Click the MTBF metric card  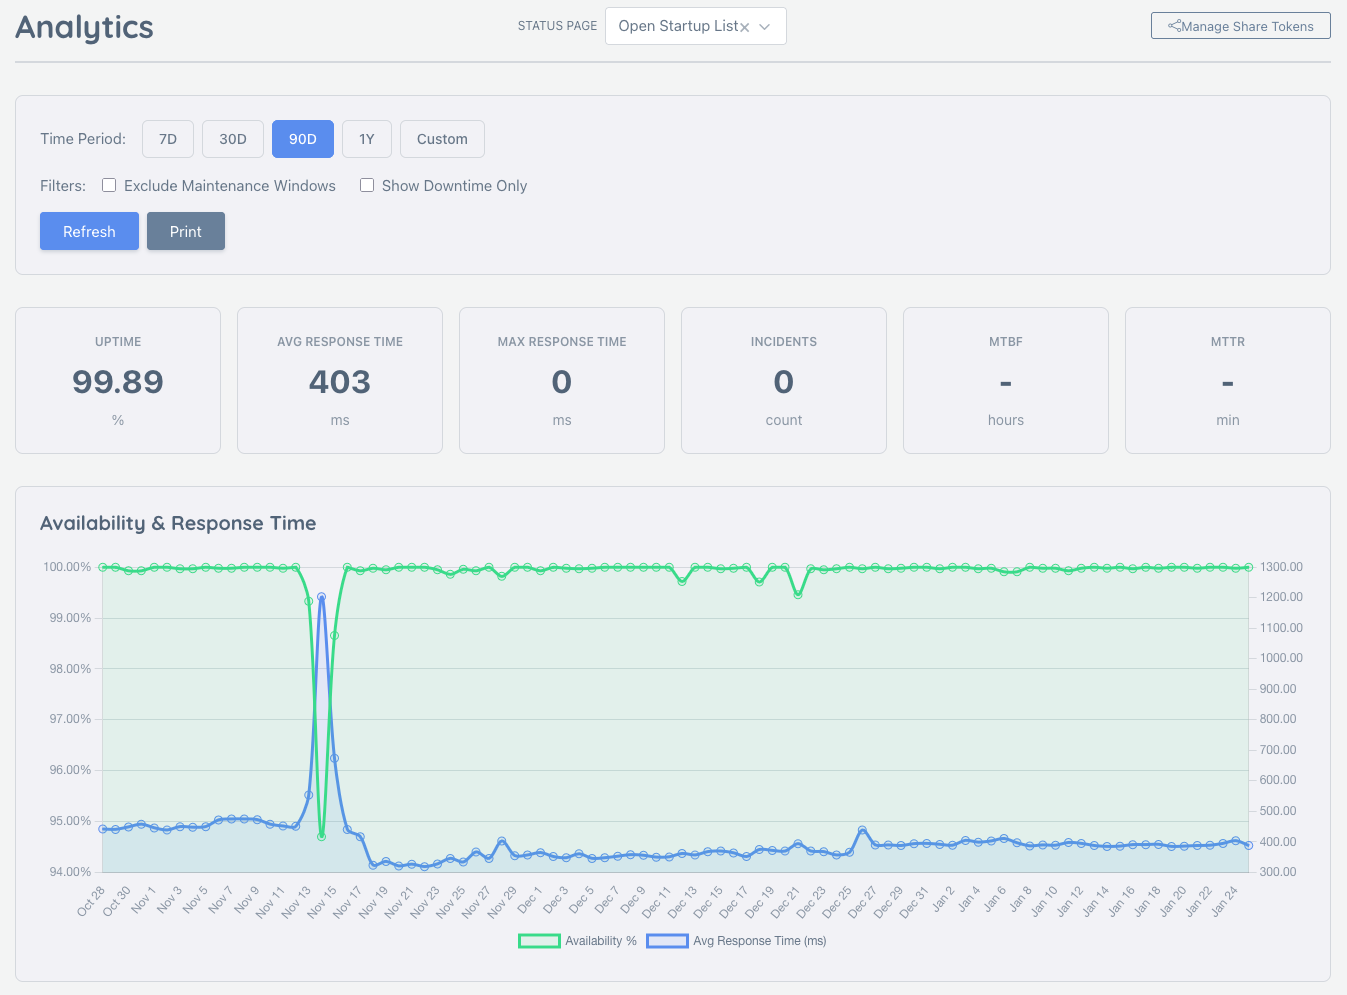[x=1005, y=380]
